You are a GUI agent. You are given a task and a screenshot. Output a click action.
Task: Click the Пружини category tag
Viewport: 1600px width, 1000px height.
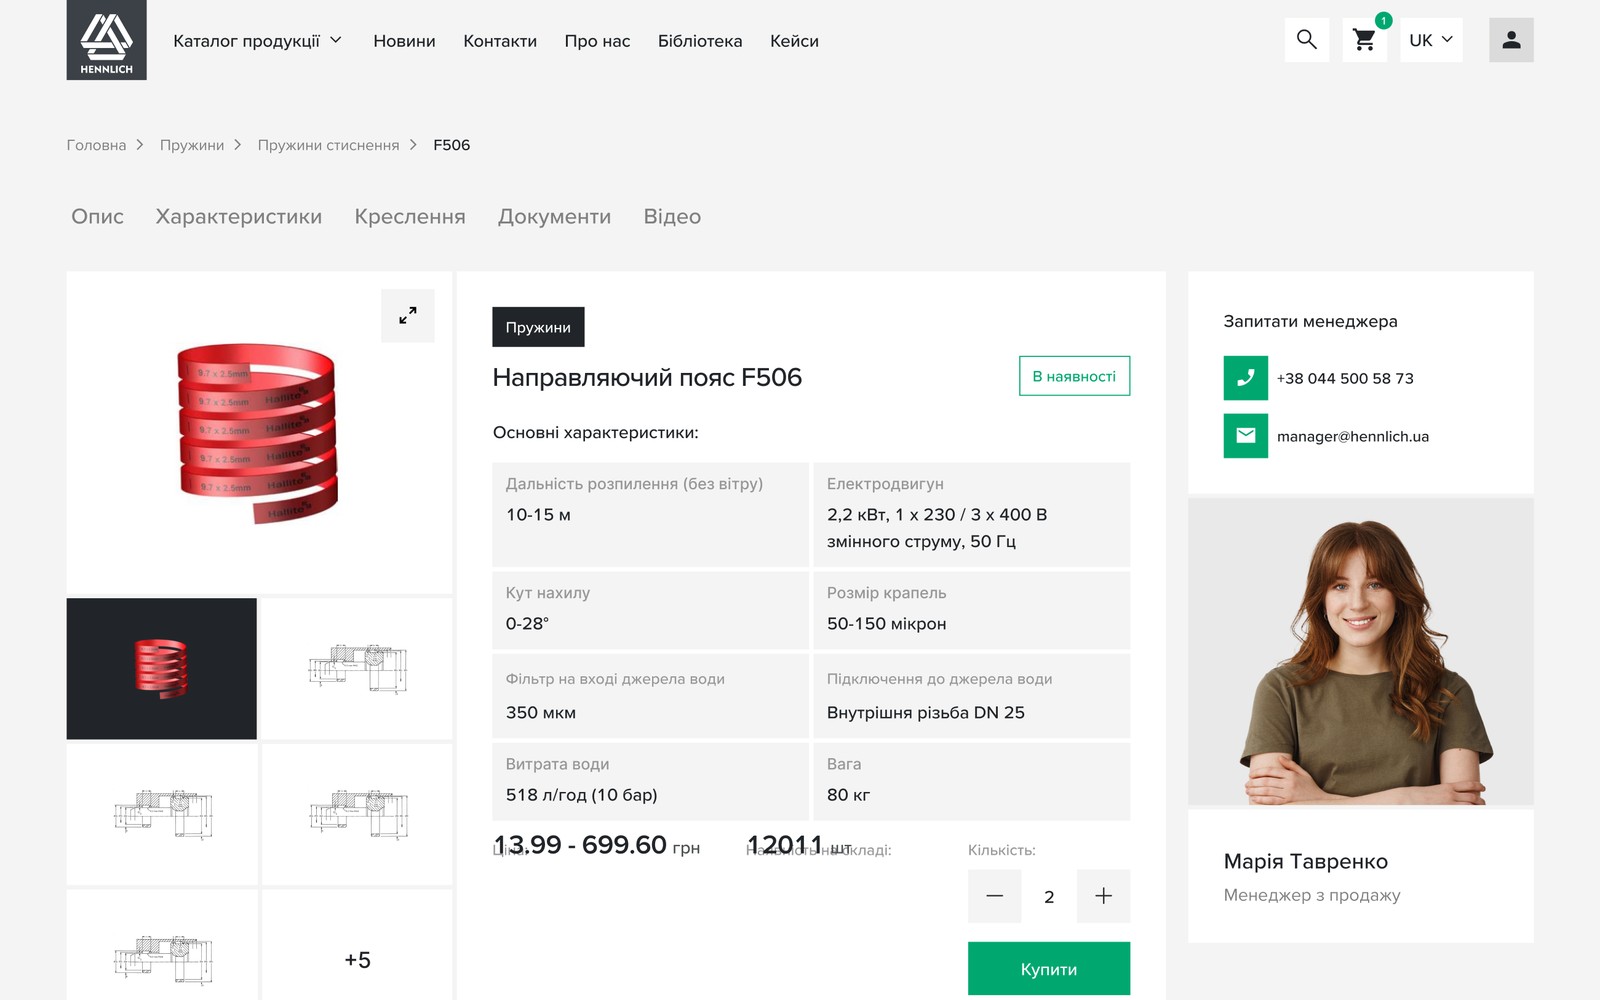[538, 327]
